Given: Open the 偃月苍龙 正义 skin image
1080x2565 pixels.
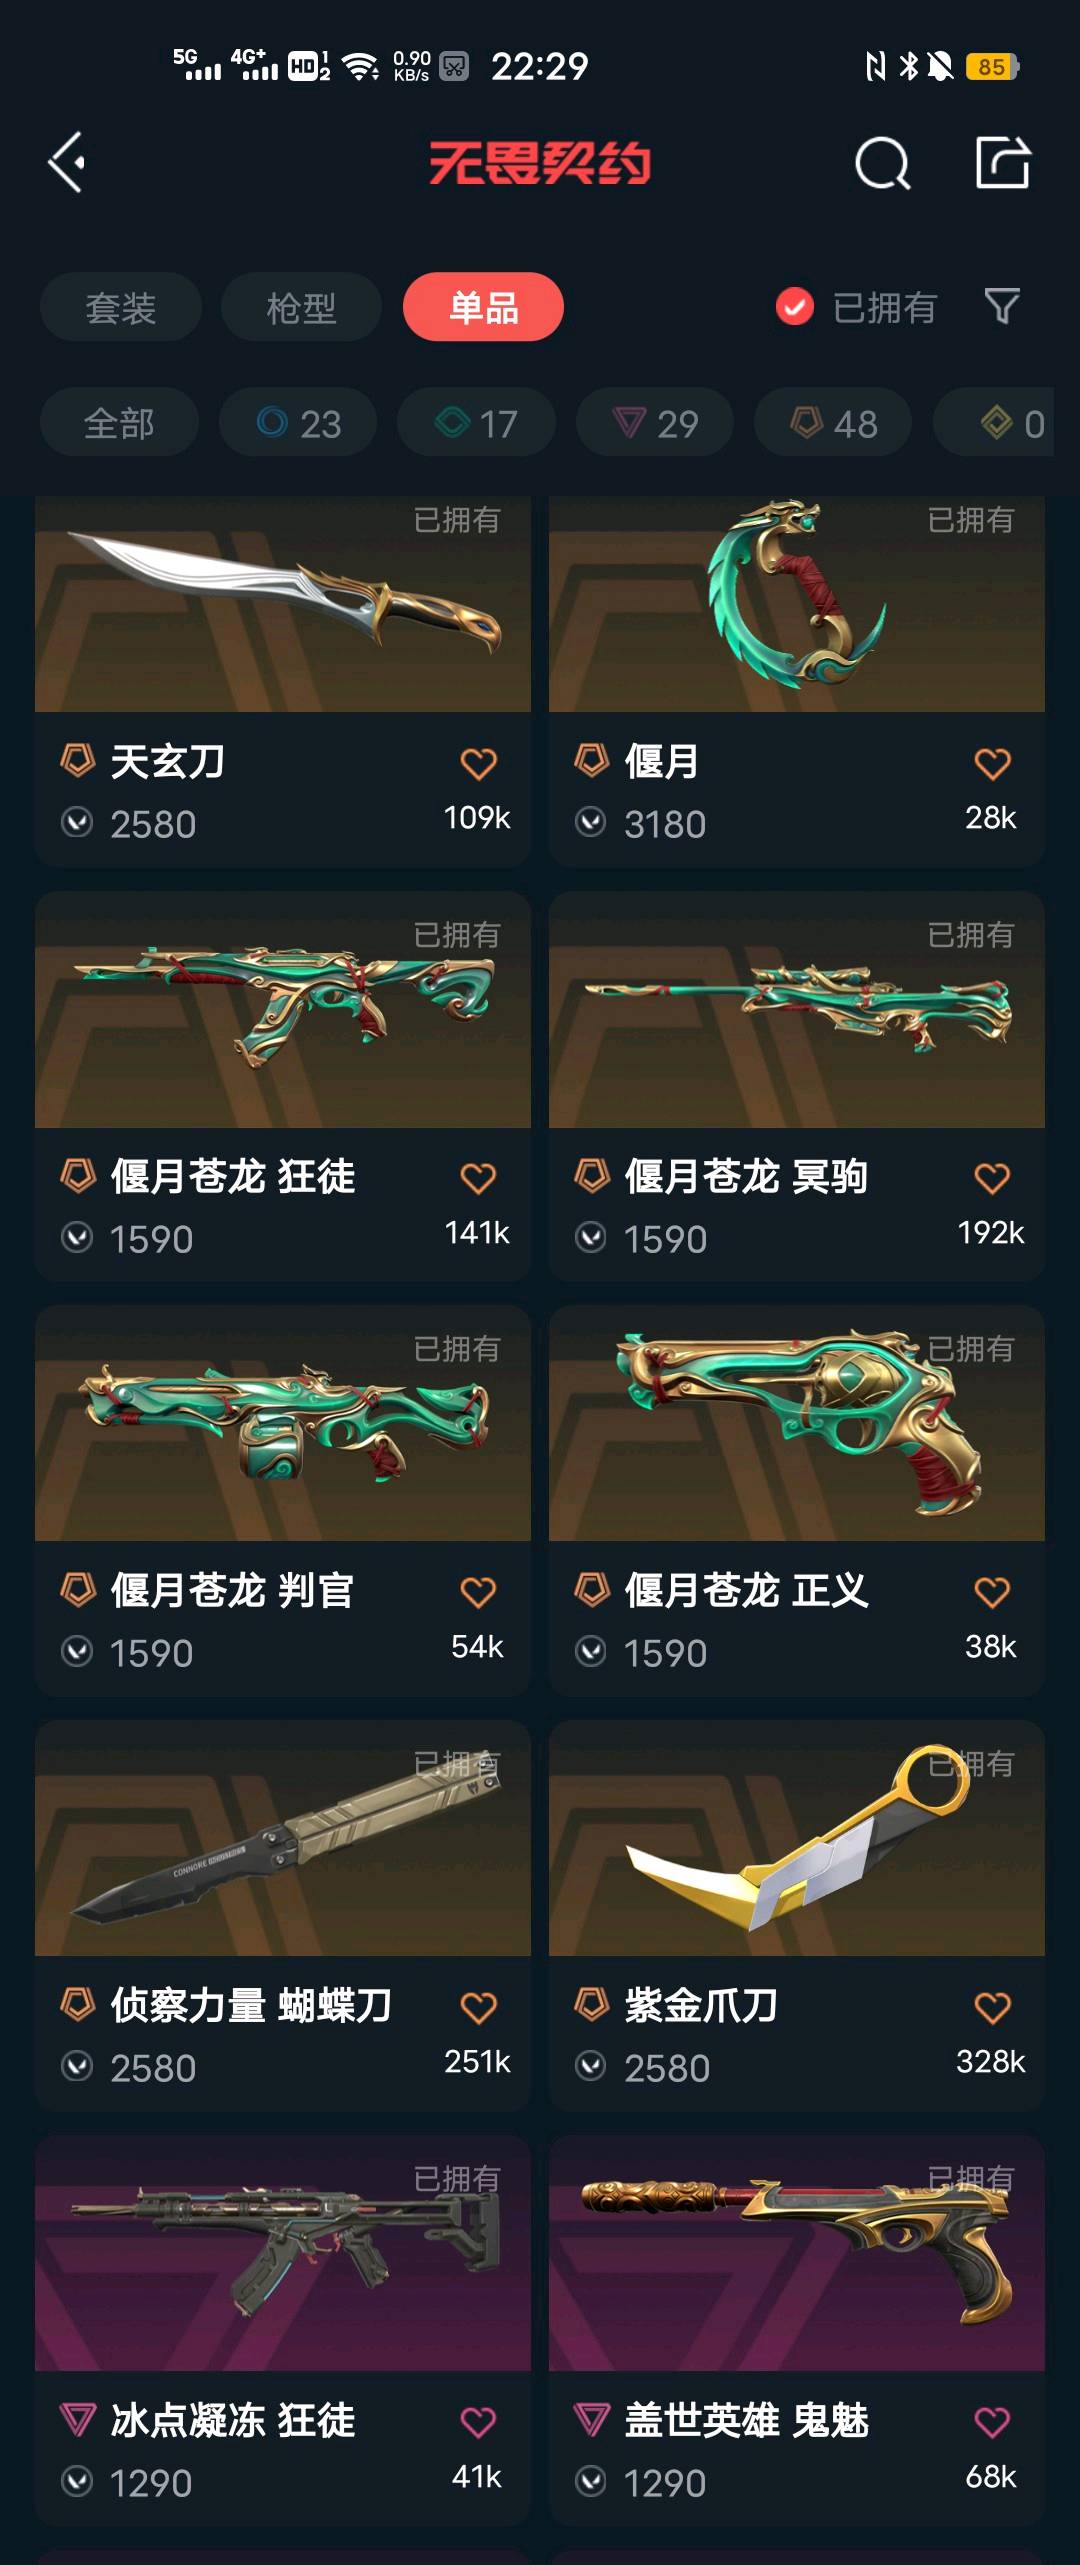Looking at the screenshot, I should 797,1423.
